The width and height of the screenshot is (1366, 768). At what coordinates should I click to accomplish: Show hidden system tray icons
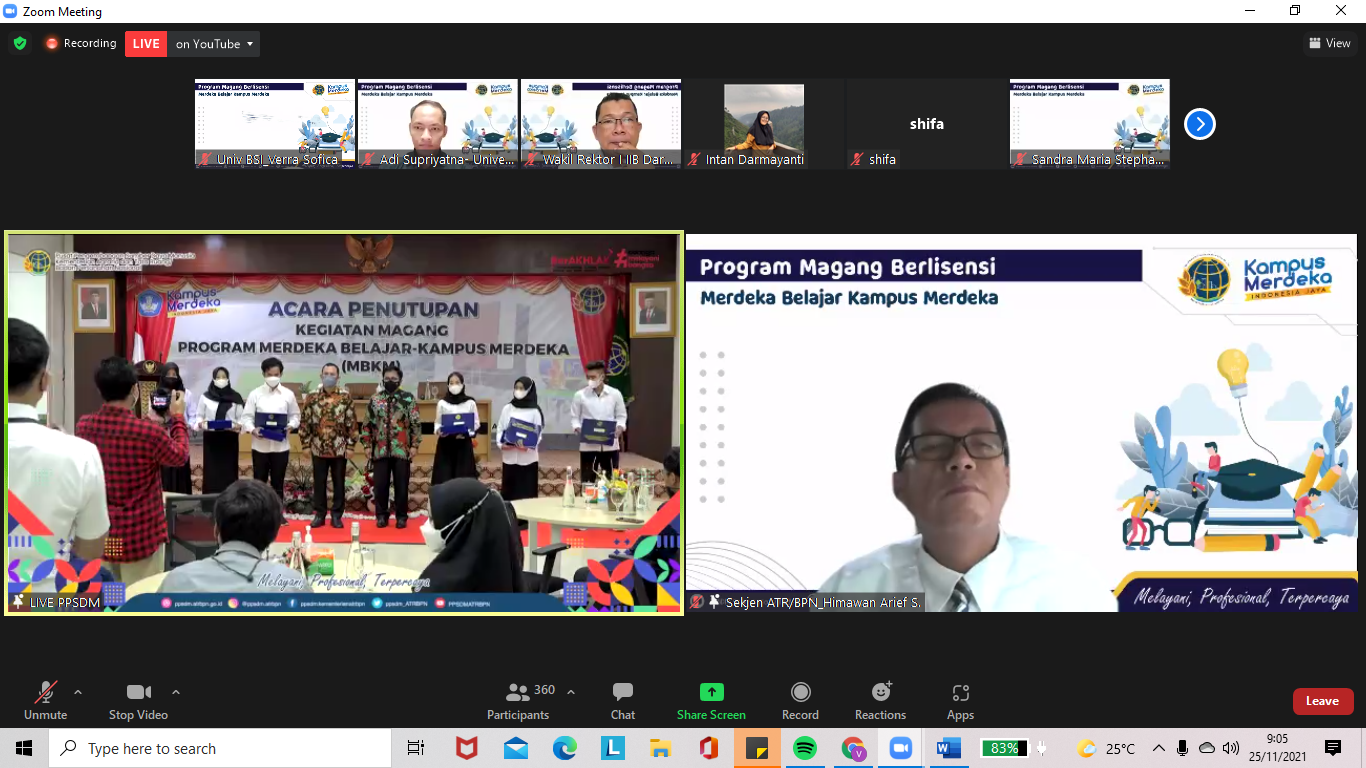pyautogui.click(x=1159, y=748)
